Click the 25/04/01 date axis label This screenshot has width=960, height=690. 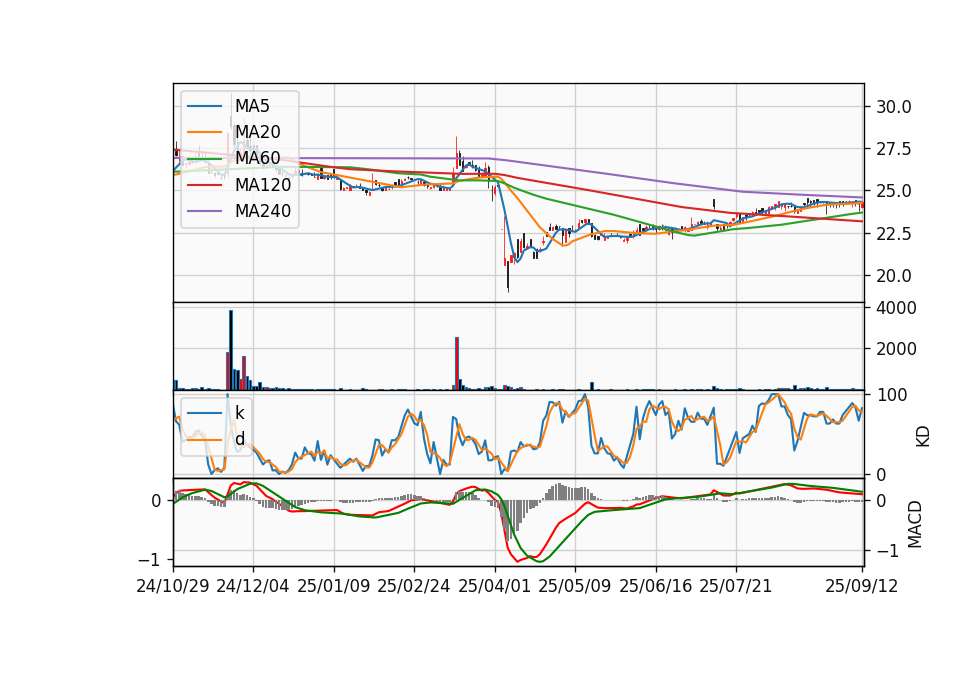(495, 586)
